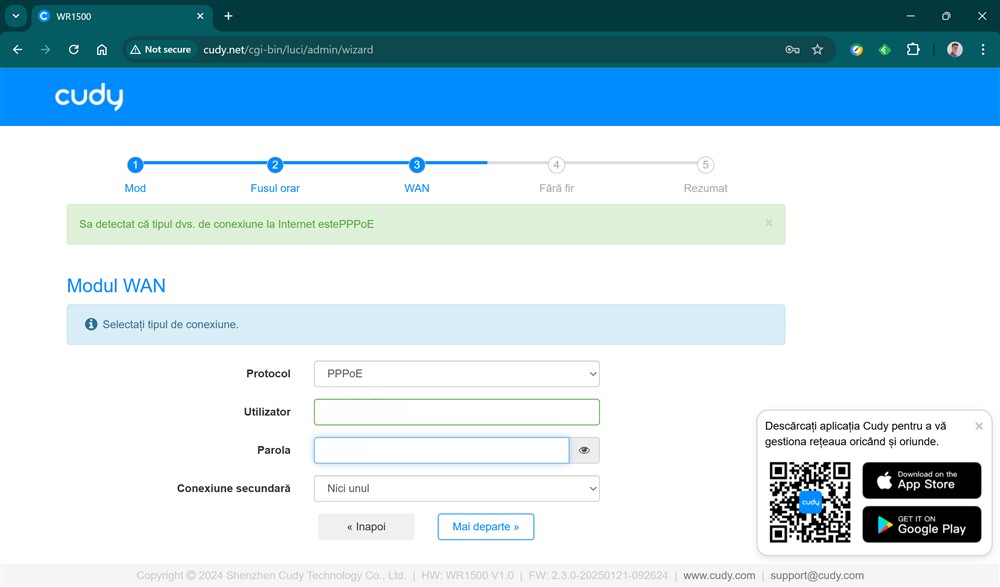Go to wizard step 2 Fusul orar
1000x587 pixels.
[x=275, y=166]
